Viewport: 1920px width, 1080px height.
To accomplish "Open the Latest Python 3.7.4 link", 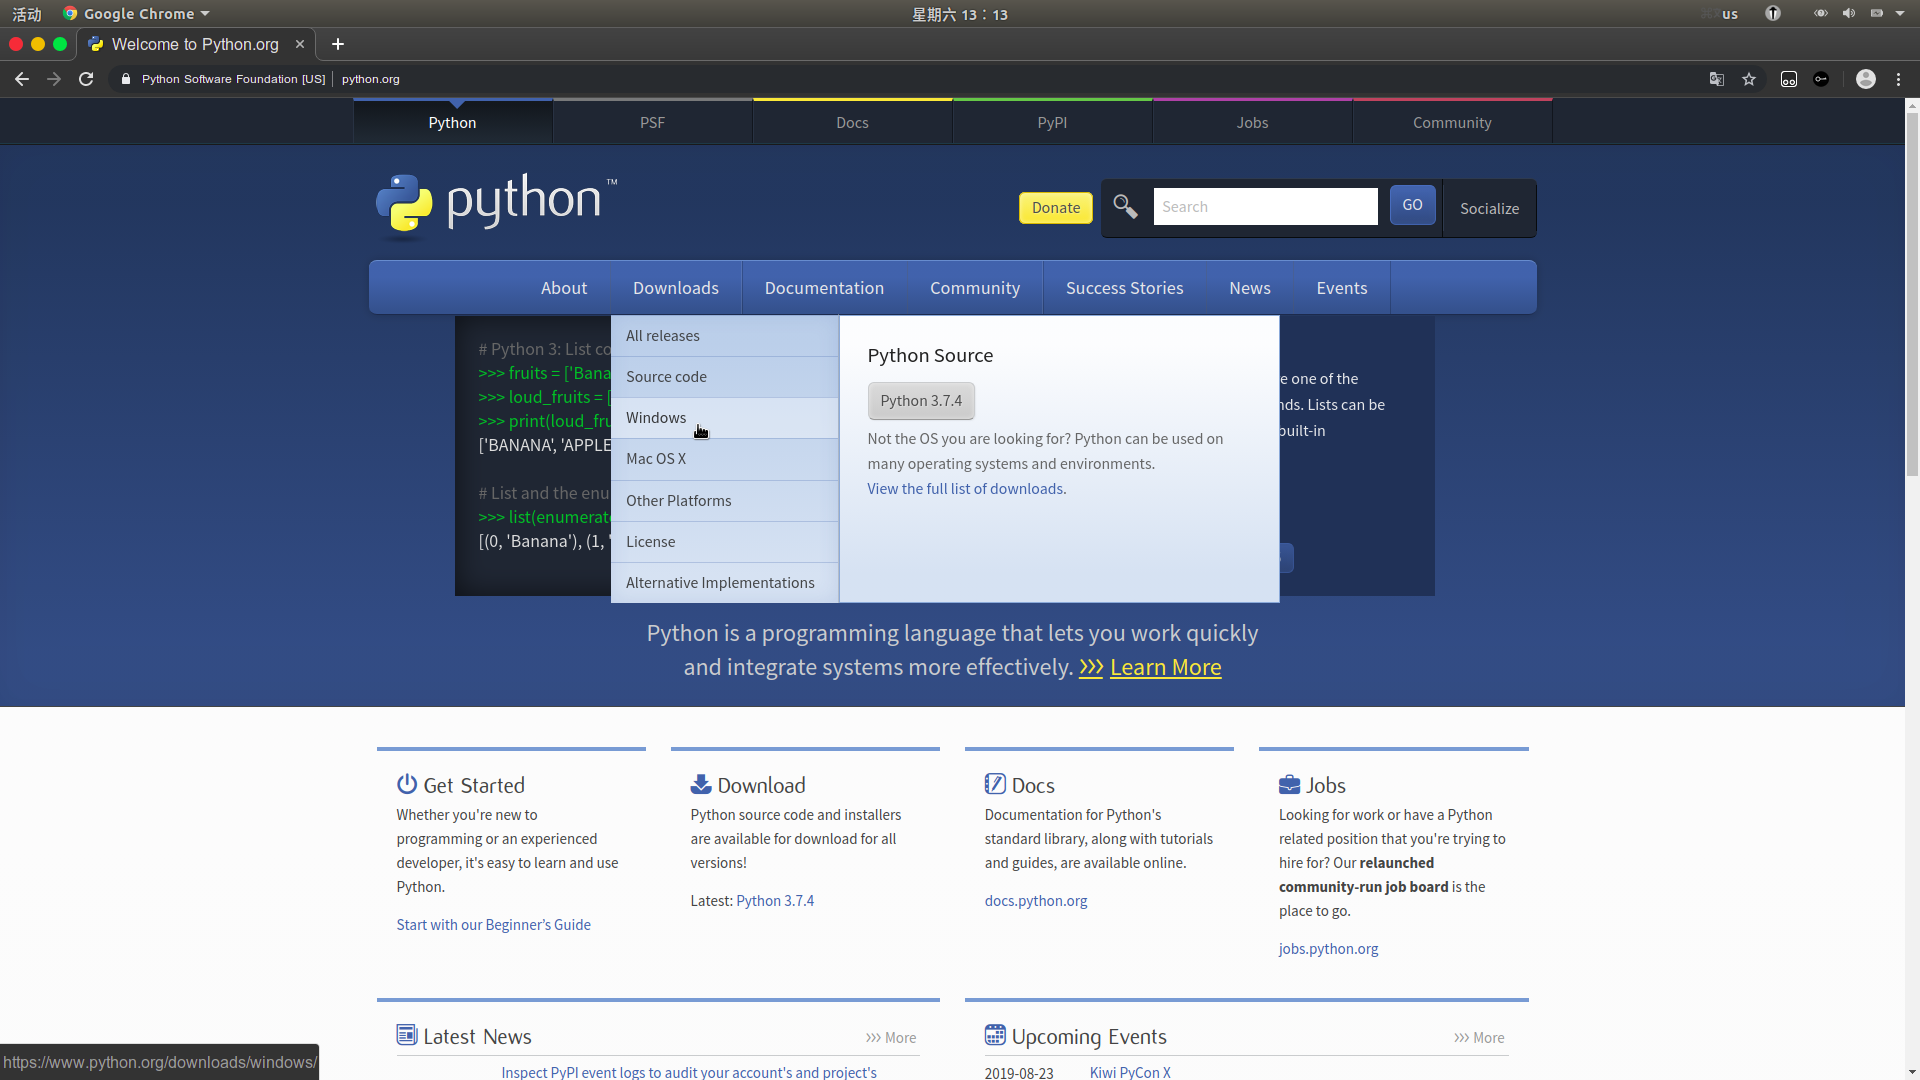I will (x=775, y=901).
